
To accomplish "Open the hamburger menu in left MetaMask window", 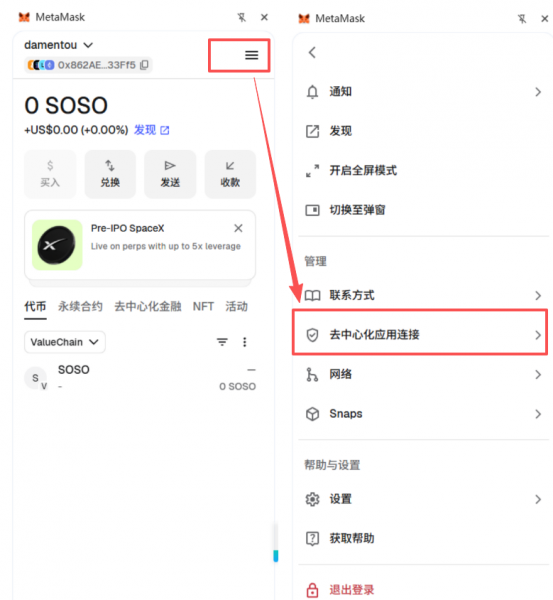I will click(x=251, y=55).
